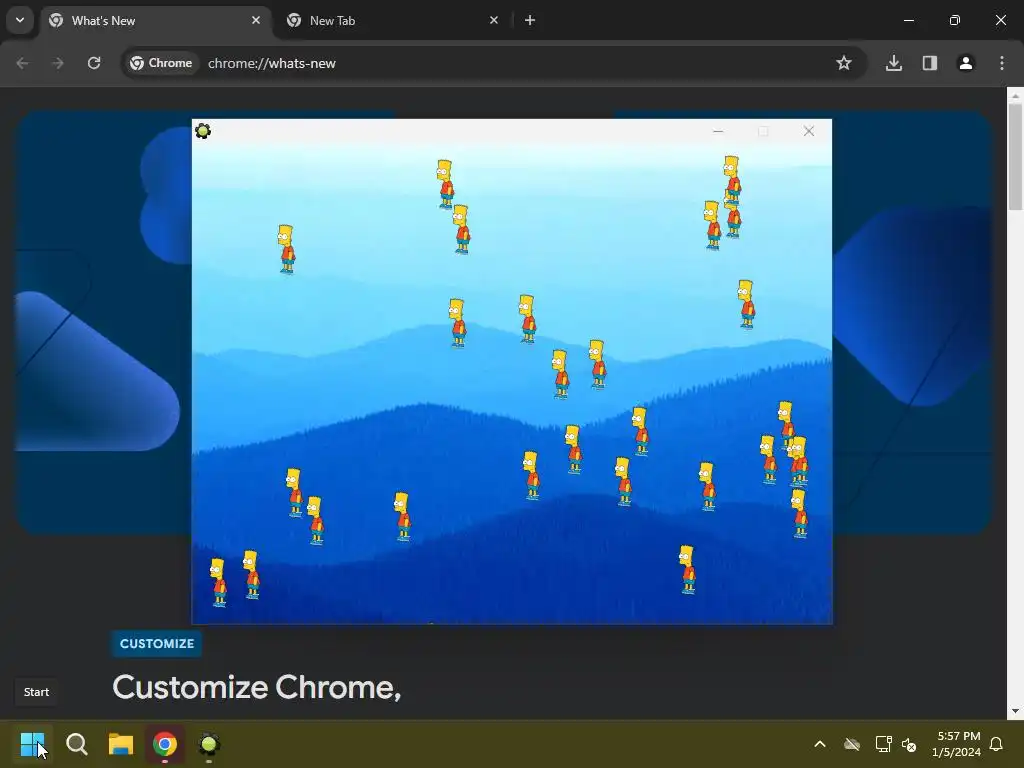The height and width of the screenshot is (768, 1024).
Task: Open the notifications bell icon
Action: point(997,744)
